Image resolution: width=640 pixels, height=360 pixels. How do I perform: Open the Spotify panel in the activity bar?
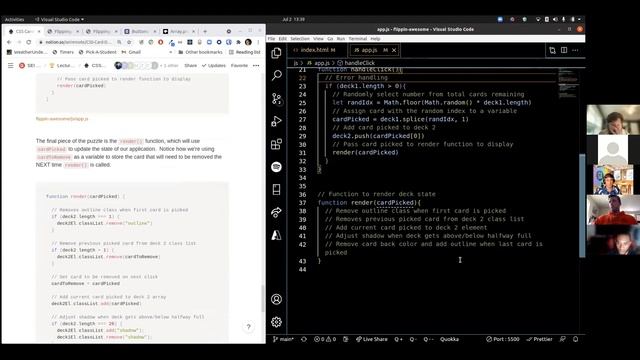coord(276,167)
